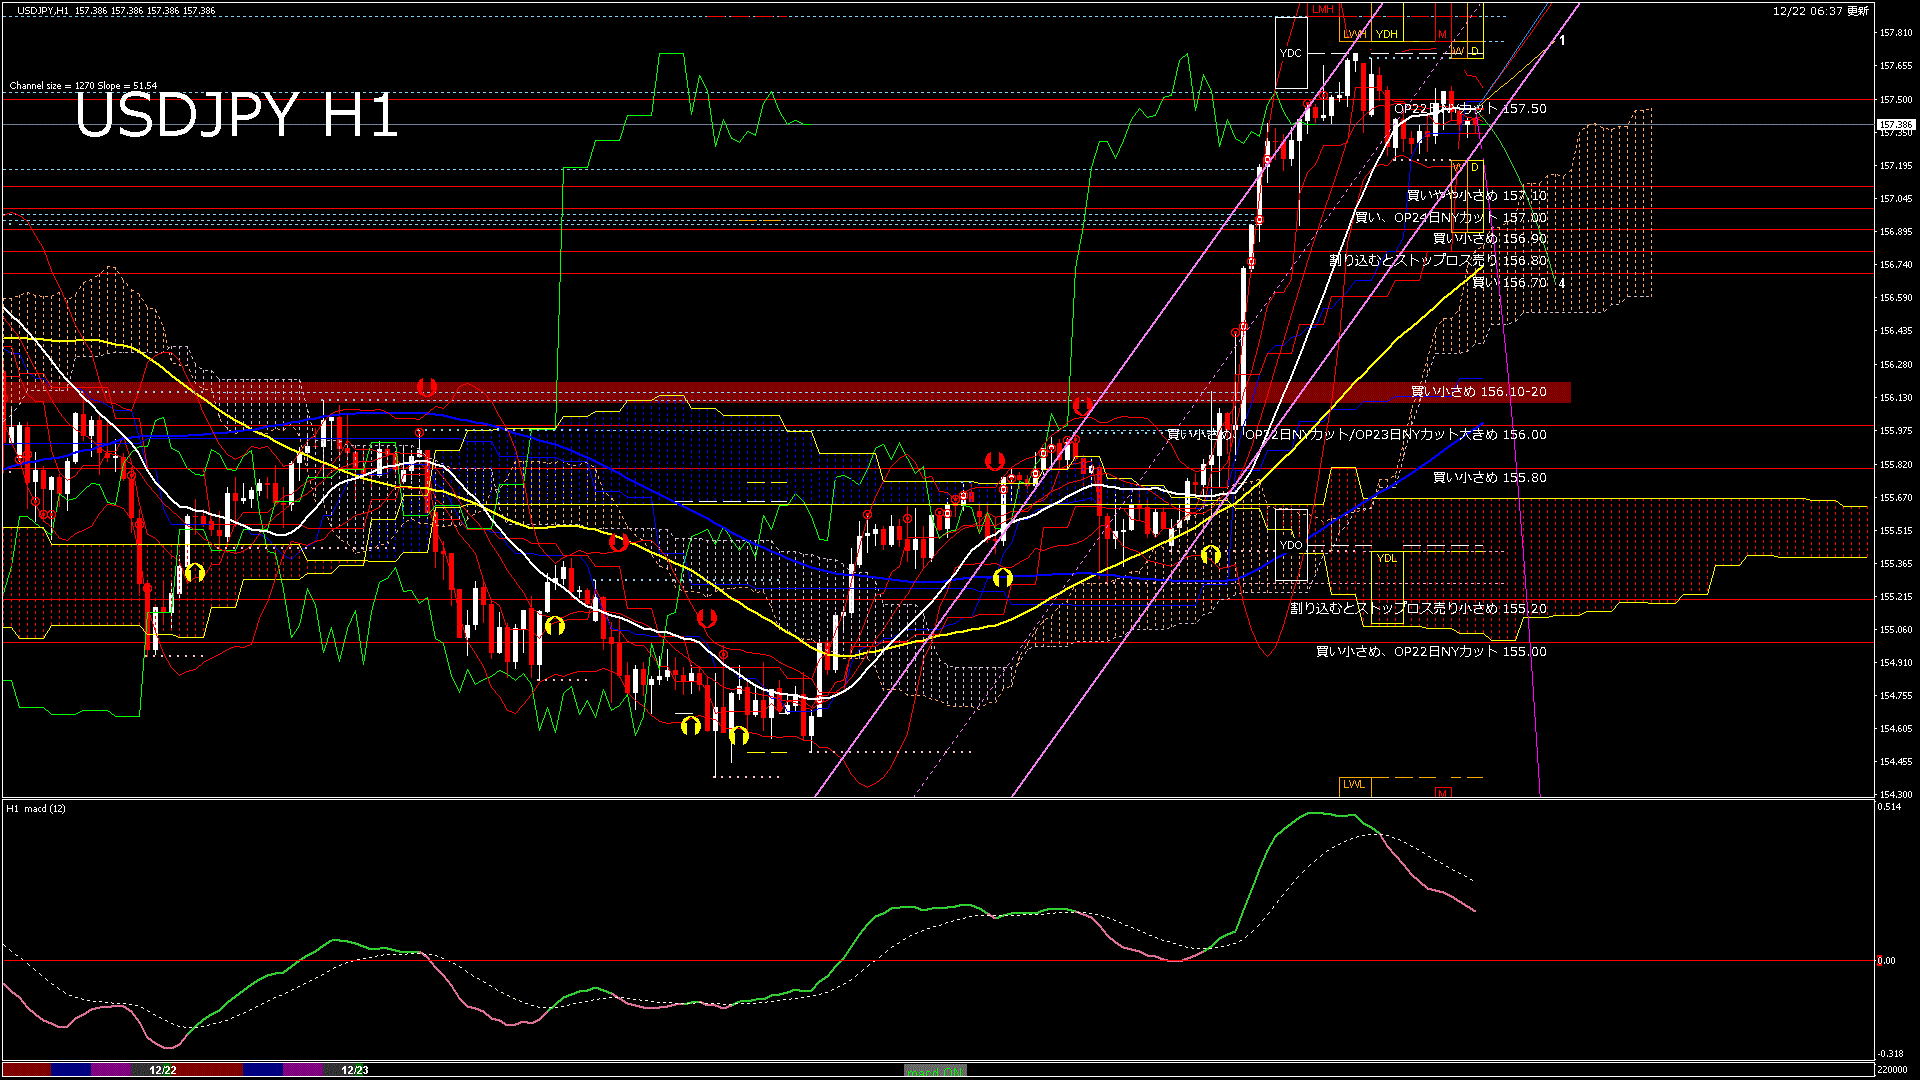Image resolution: width=1920 pixels, height=1080 pixels.
Task: Click the white YDO label box
Action: (1292, 543)
